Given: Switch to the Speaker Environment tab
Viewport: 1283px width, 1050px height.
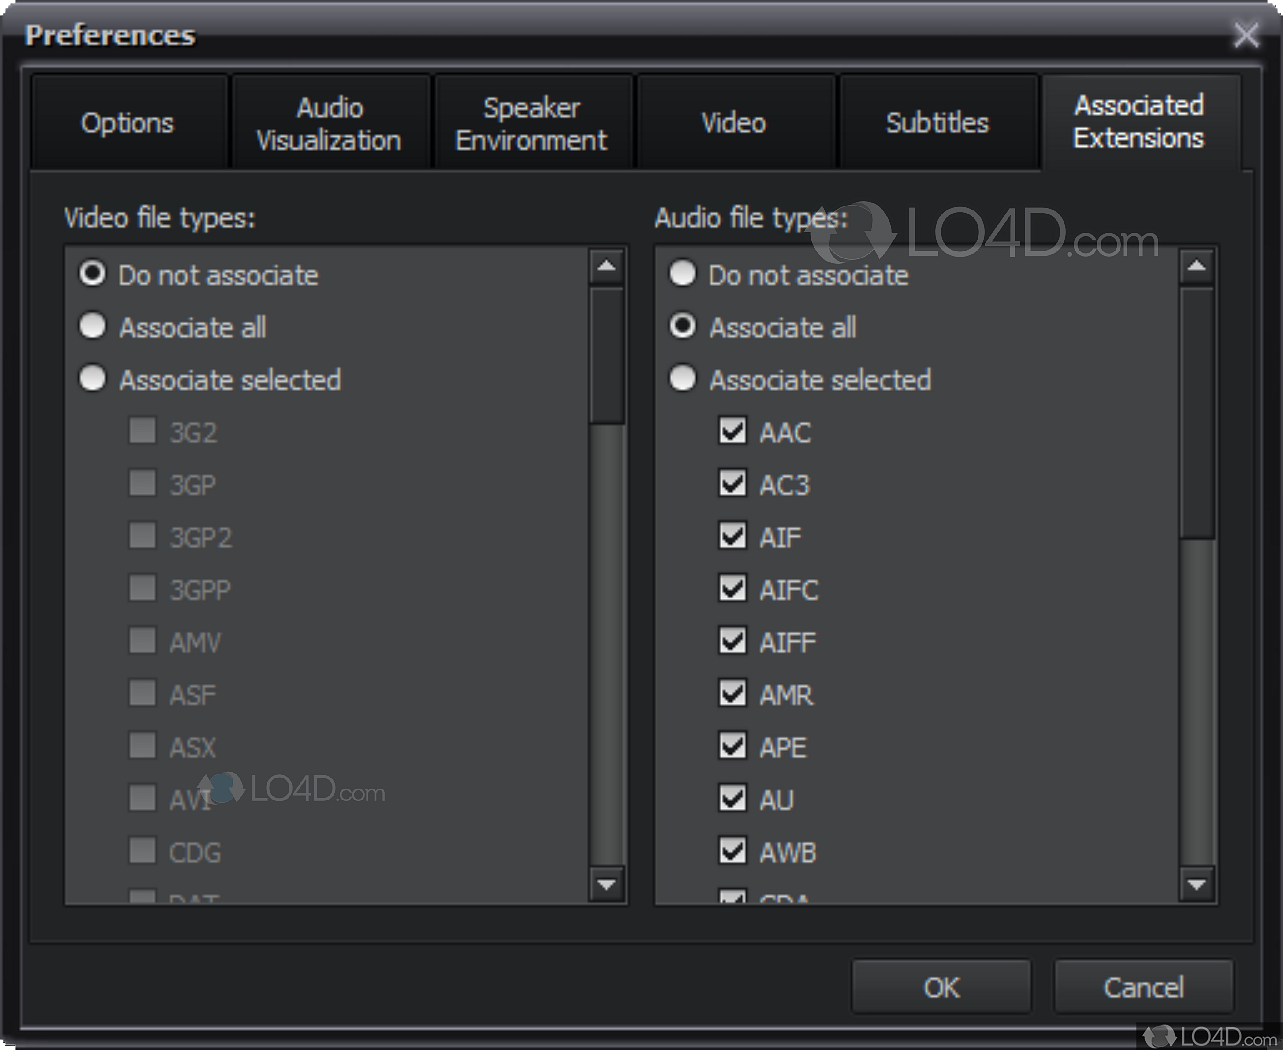Looking at the screenshot, I should coord(532,122).
